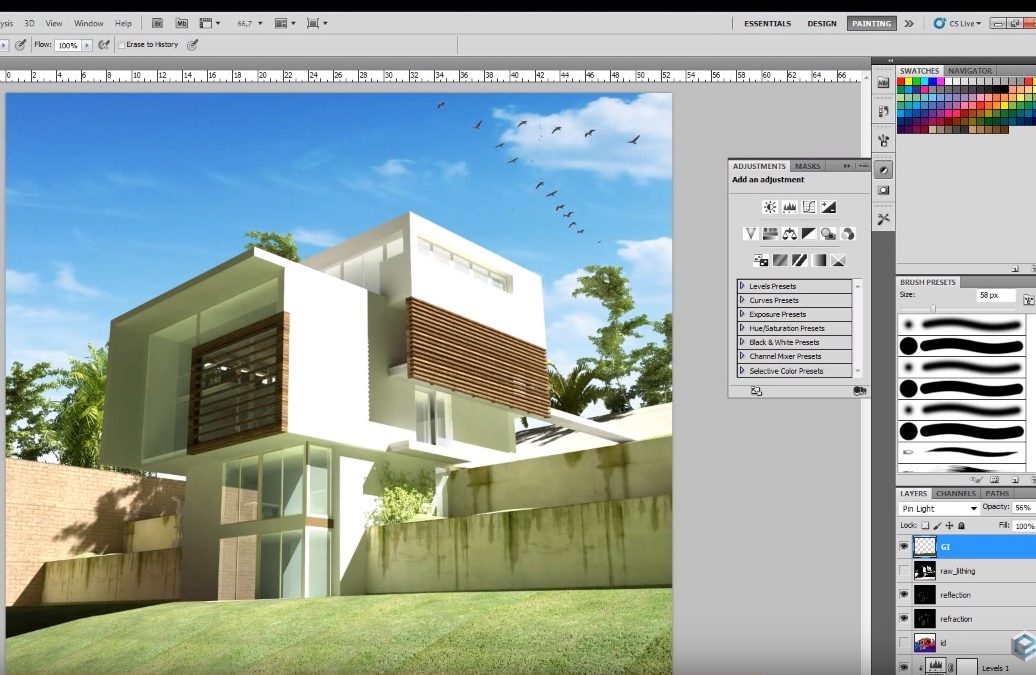Add a Curves adjustment
Viewport: 1036px width, 675px height.
pos(808,207)
